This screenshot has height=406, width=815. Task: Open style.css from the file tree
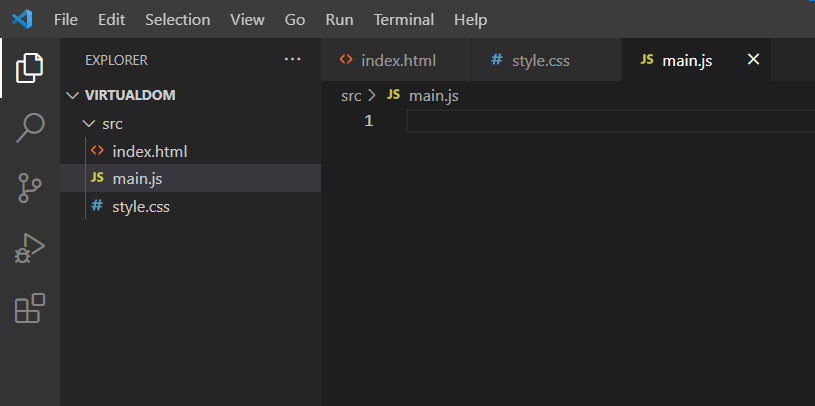(190, 206)
